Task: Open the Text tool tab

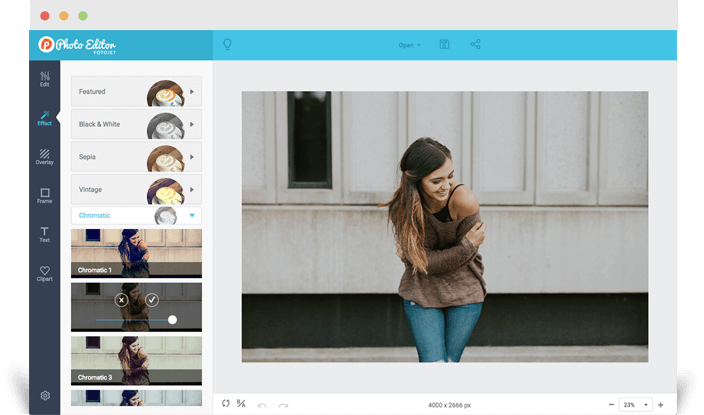Action: click(44, 234)
